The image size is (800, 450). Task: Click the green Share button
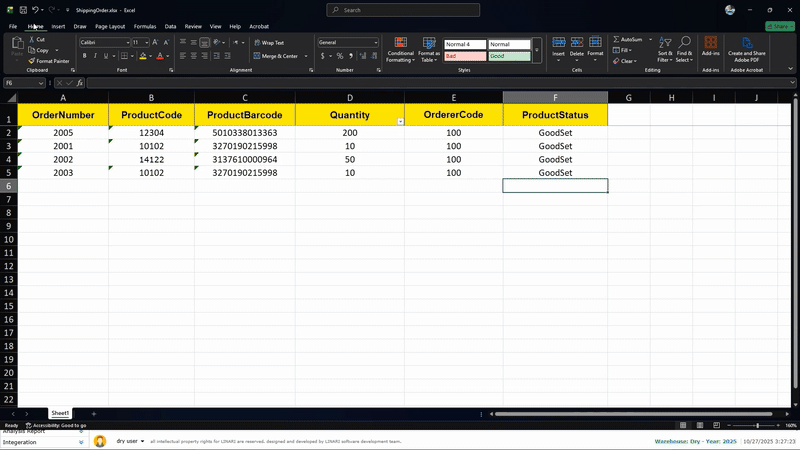779,26
